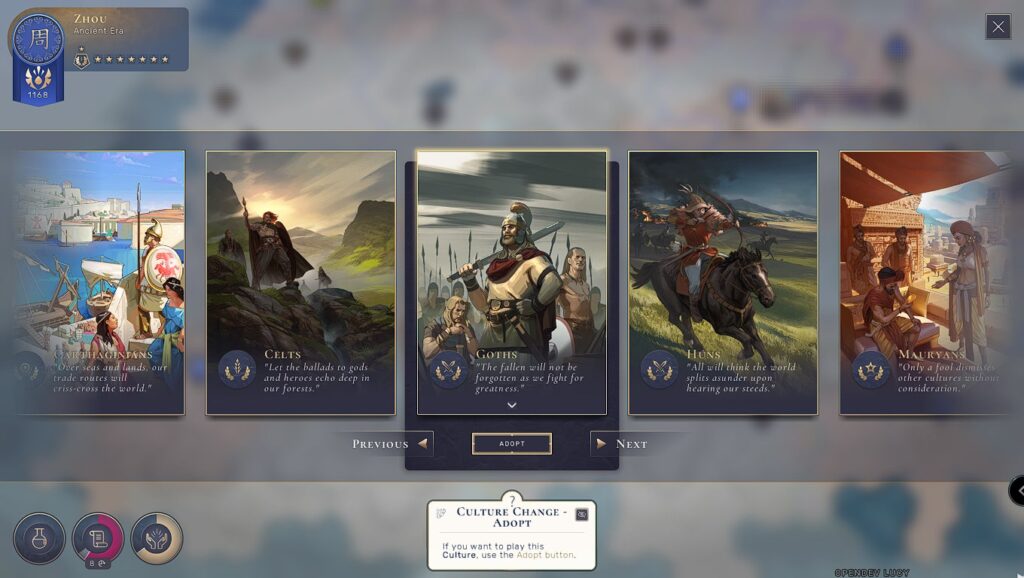Click the Celts agrarian wheat affinity icon

point(237,370)
